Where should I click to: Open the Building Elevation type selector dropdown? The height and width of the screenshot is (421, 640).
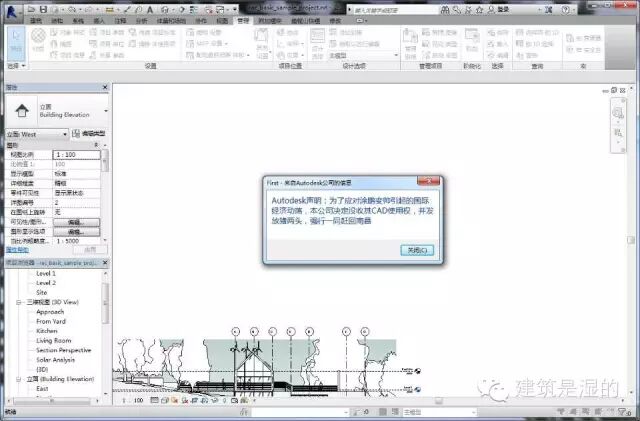[106, 111]
